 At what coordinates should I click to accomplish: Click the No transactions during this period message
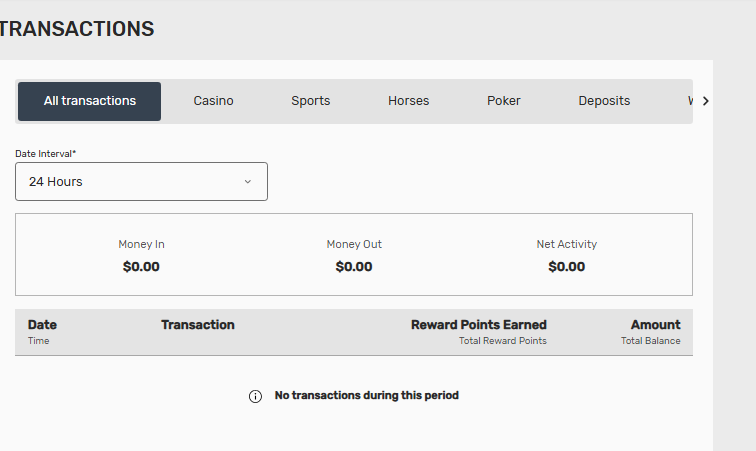tap(366, 396)
